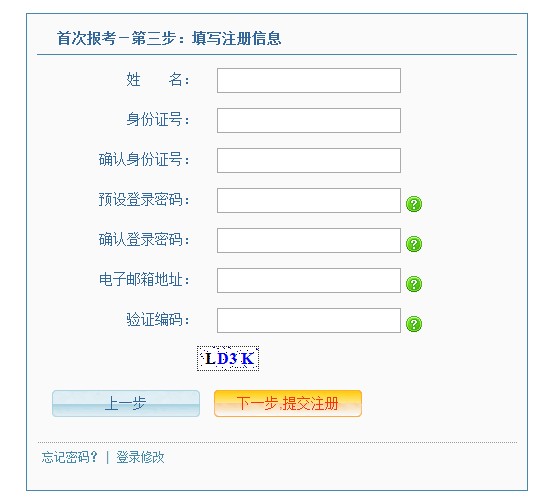Refresh the LD3K captcha image
Image resolution: width=536 pixels, height=502 pixels.
tap(228, 358)
